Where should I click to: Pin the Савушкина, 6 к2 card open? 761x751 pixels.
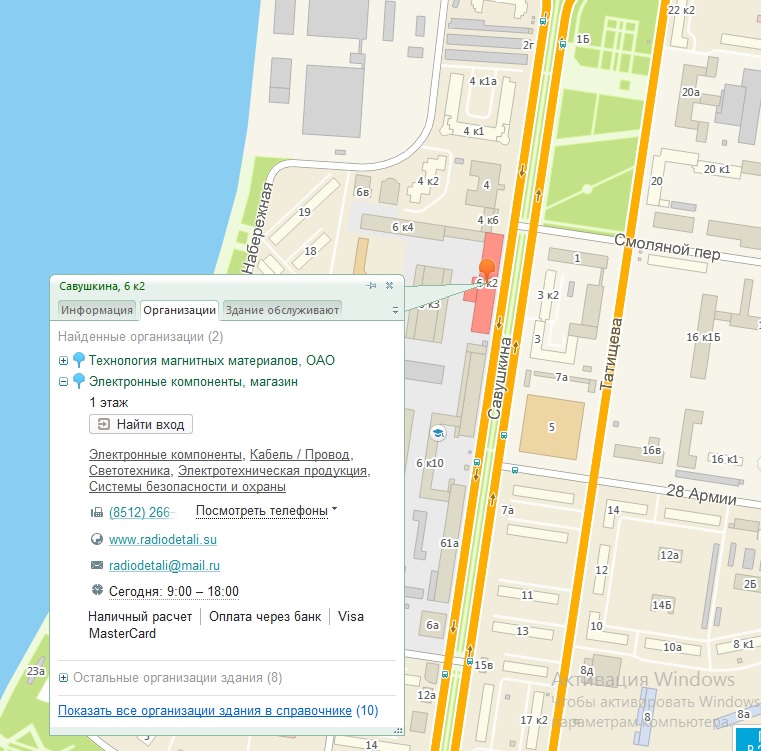(x=372, y=285)
